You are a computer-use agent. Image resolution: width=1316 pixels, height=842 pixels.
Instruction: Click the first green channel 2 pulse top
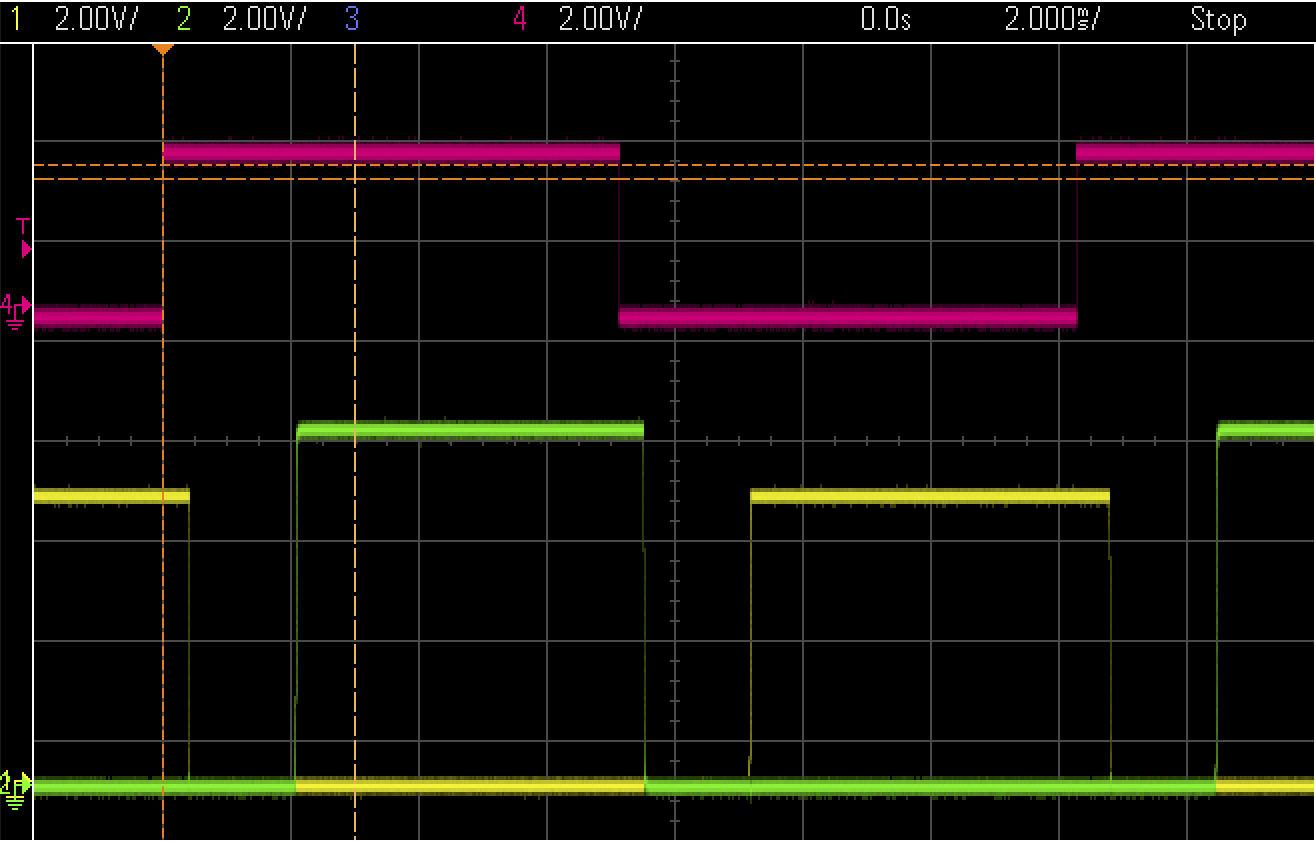tap(470, 430)
